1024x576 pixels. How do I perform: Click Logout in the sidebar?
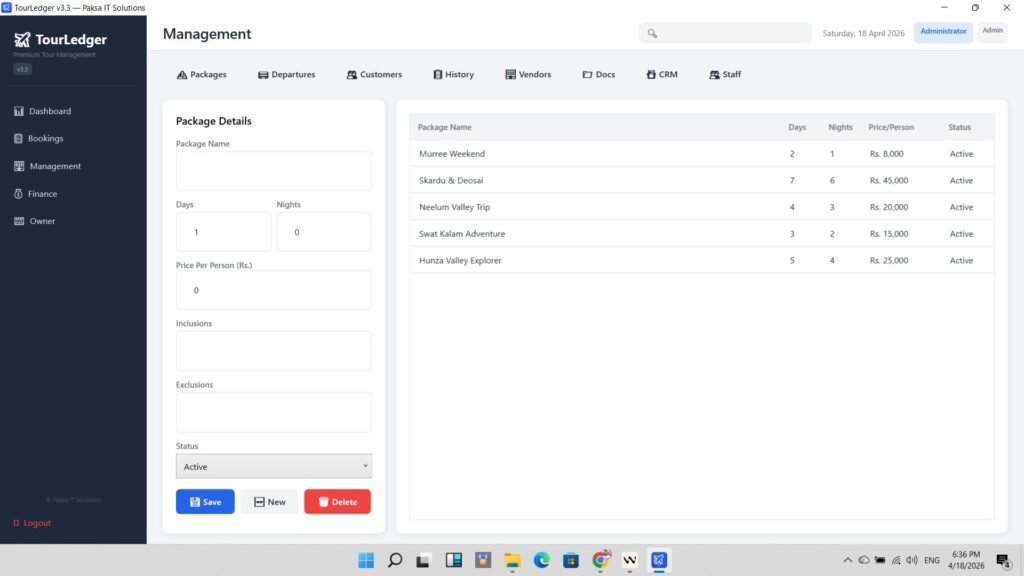[x=36, y=523]
